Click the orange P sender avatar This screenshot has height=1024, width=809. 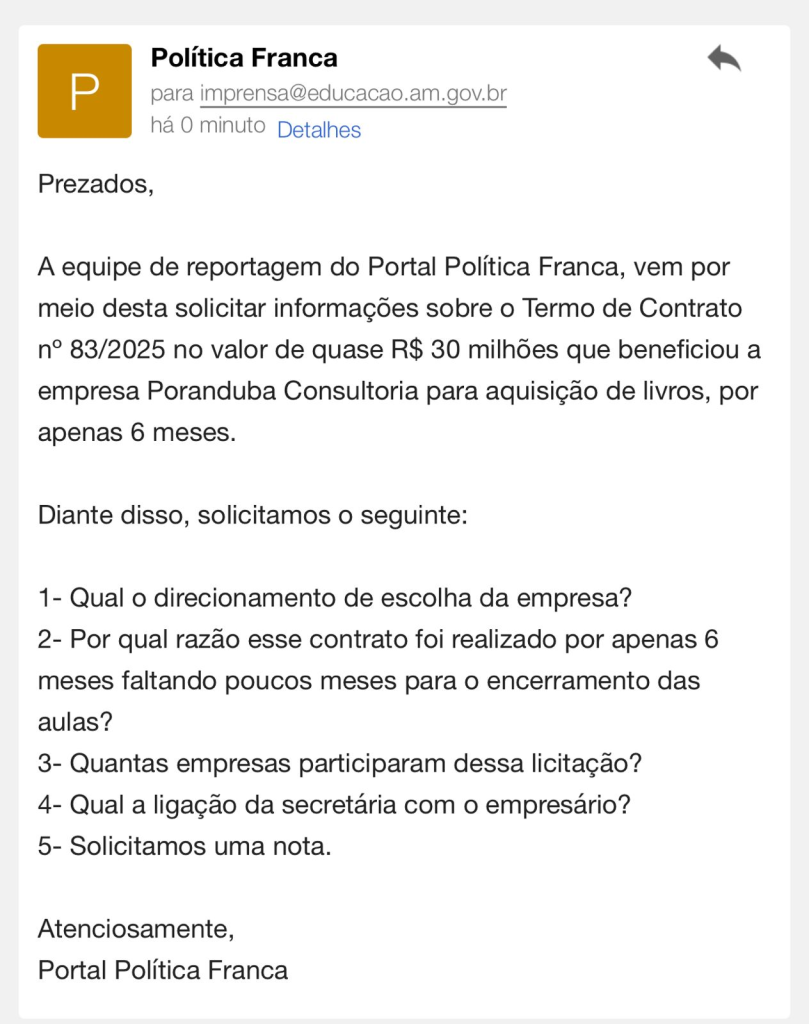(x=84, y=91)
